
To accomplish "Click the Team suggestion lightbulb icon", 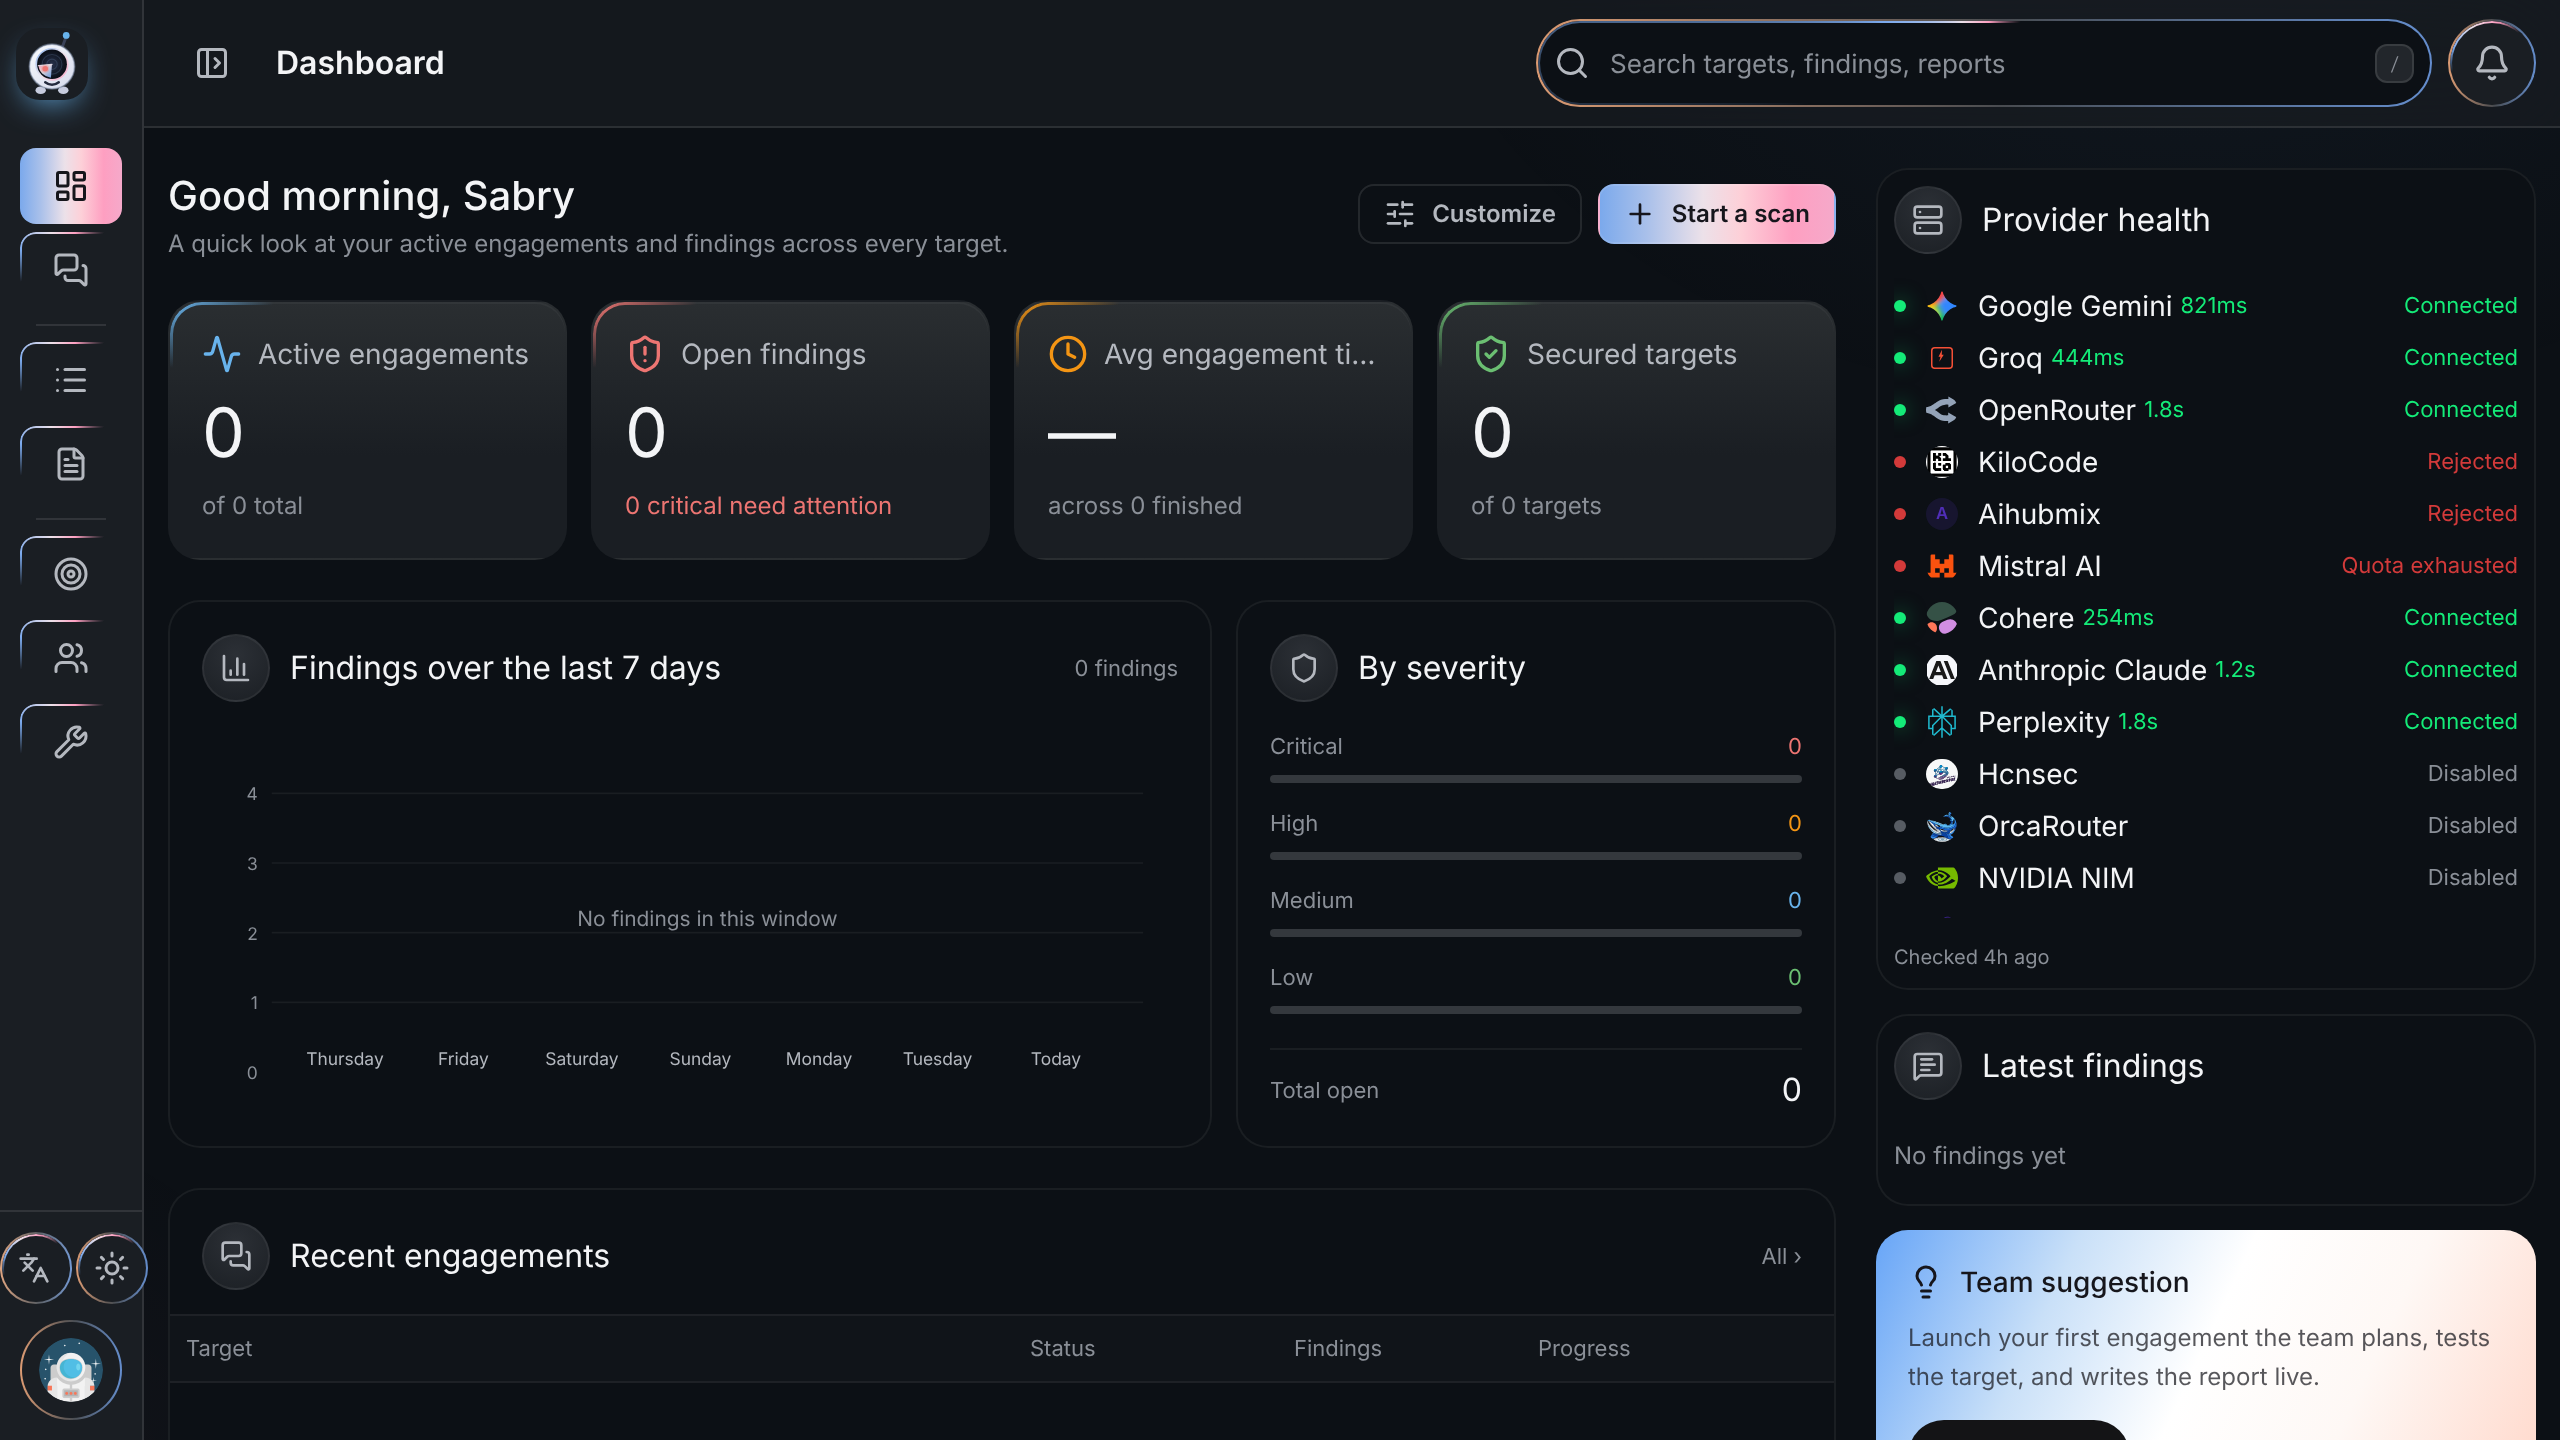I will (1925, 1282).
